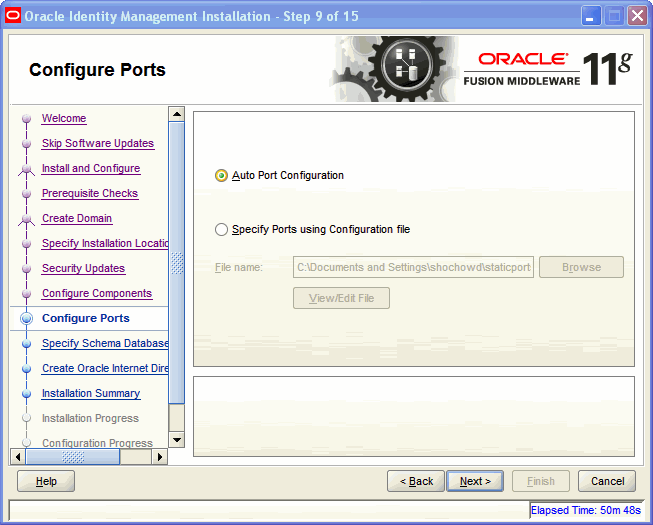Click step bullet beside Skip Software Updates
This screenshot has width=653, height=525.
(x=26, y=144)
